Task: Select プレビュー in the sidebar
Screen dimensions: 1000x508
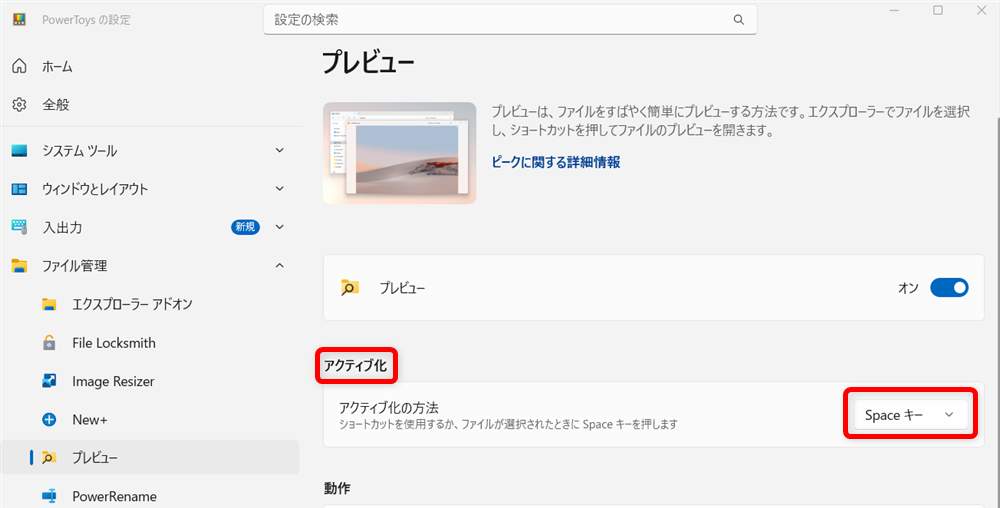Action: (x=150, y=458)
